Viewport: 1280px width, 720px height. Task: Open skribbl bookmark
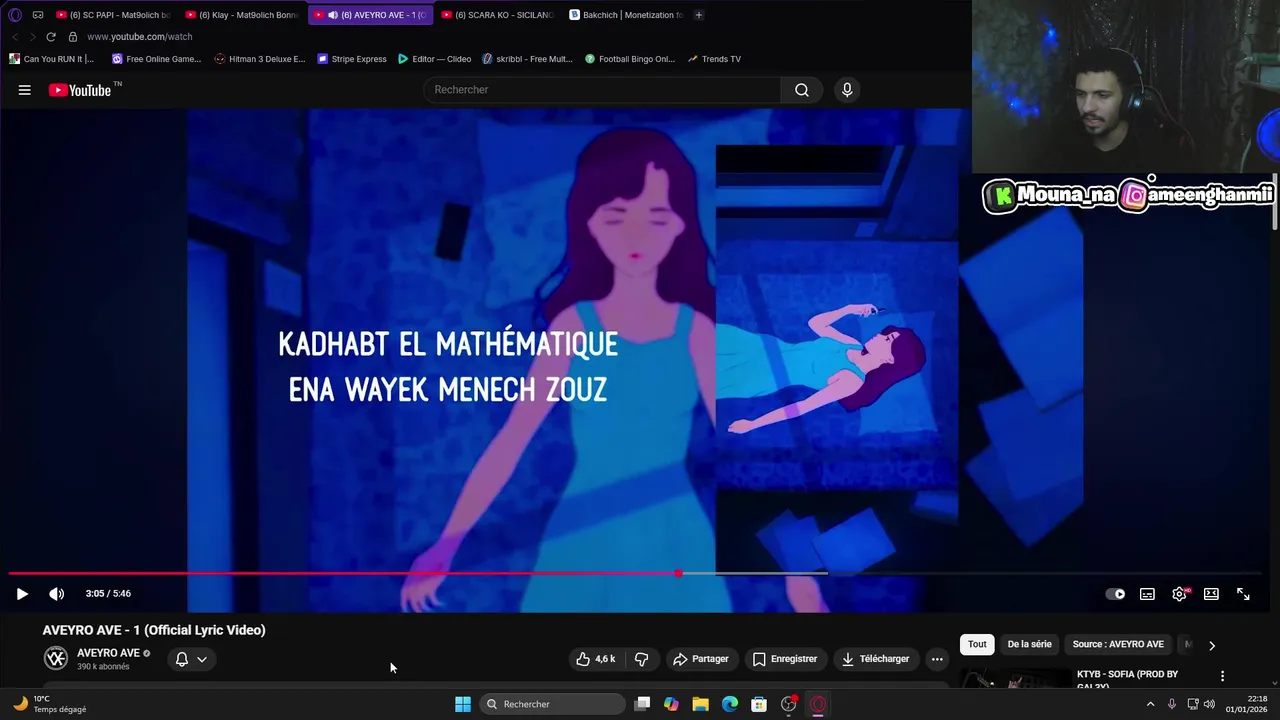pyautogui.click(x=527, y=59)
